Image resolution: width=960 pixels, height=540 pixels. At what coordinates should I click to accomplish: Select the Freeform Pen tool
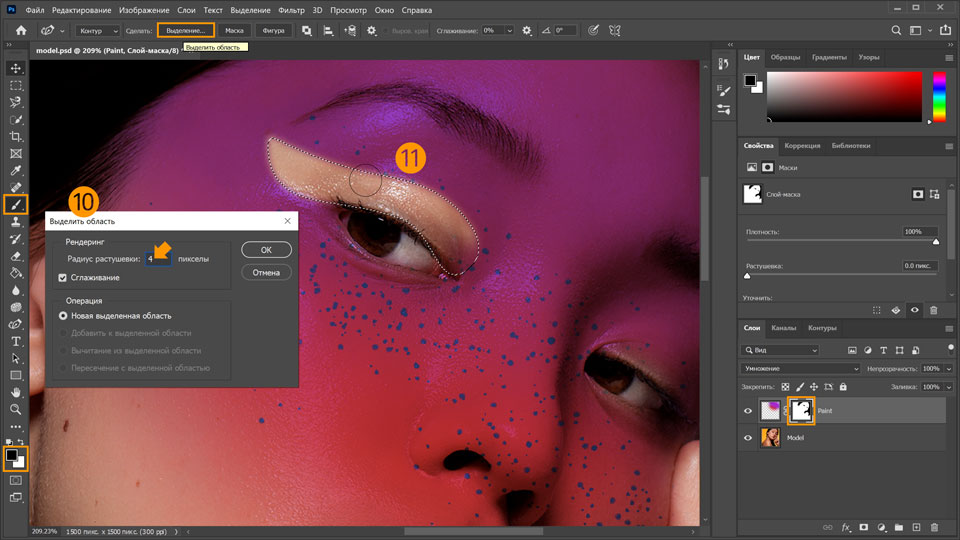pyautogui.click(x=16, y=324)
